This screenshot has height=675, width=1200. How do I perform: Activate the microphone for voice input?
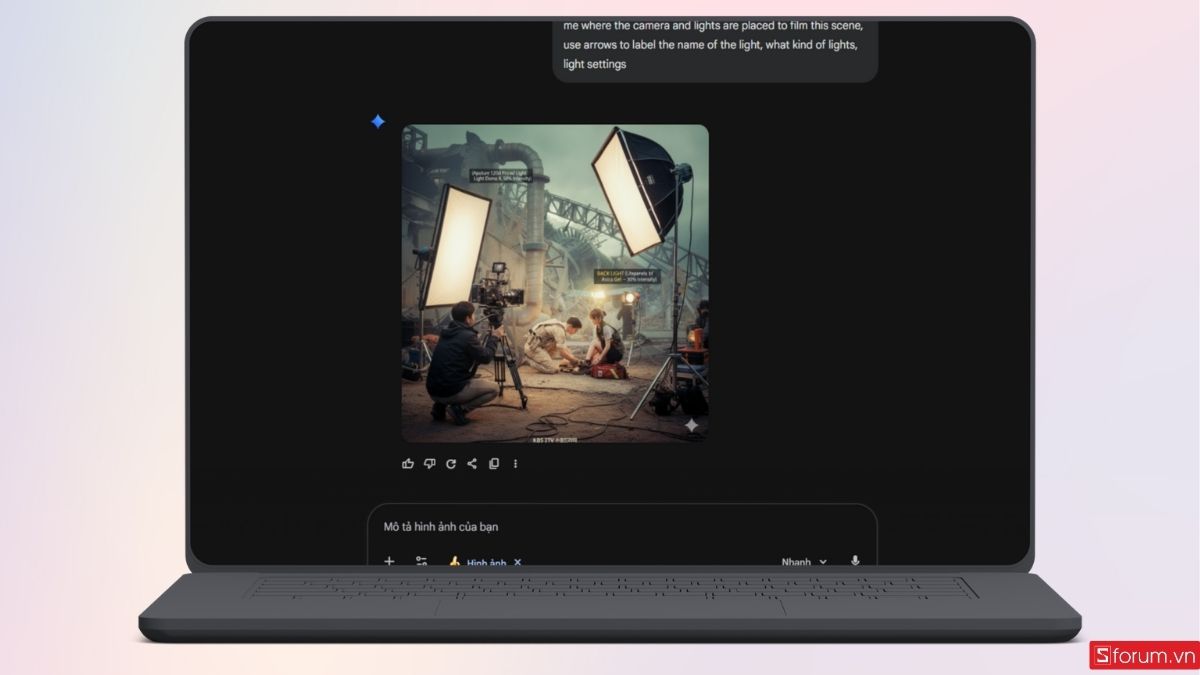[855, 561]
